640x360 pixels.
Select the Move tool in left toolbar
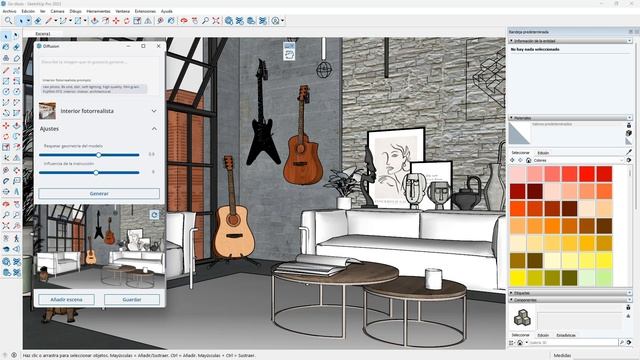tap(6, 126)
